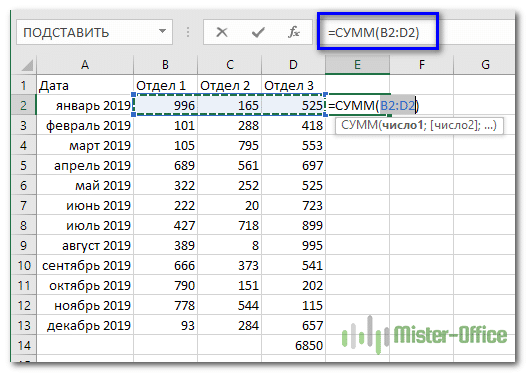
Task: Click cell with value 20
Action: pyautogui.click(x=229, y=205)
